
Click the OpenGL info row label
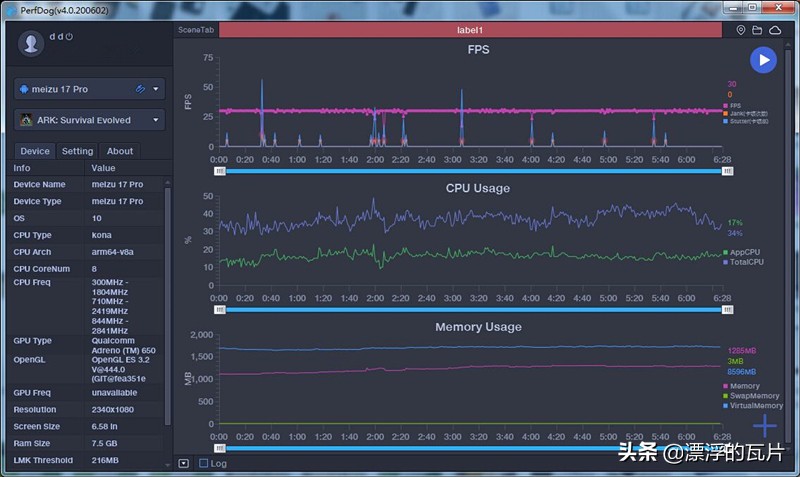tap(29, 359)
